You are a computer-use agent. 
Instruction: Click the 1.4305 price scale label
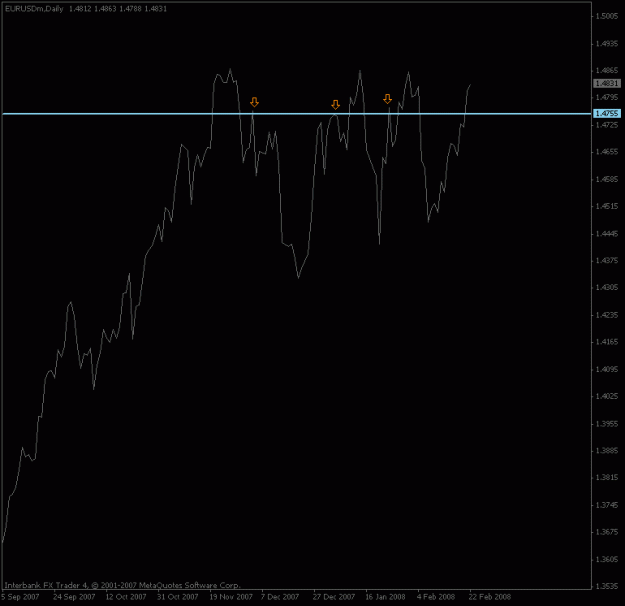[x=607, y=287]
